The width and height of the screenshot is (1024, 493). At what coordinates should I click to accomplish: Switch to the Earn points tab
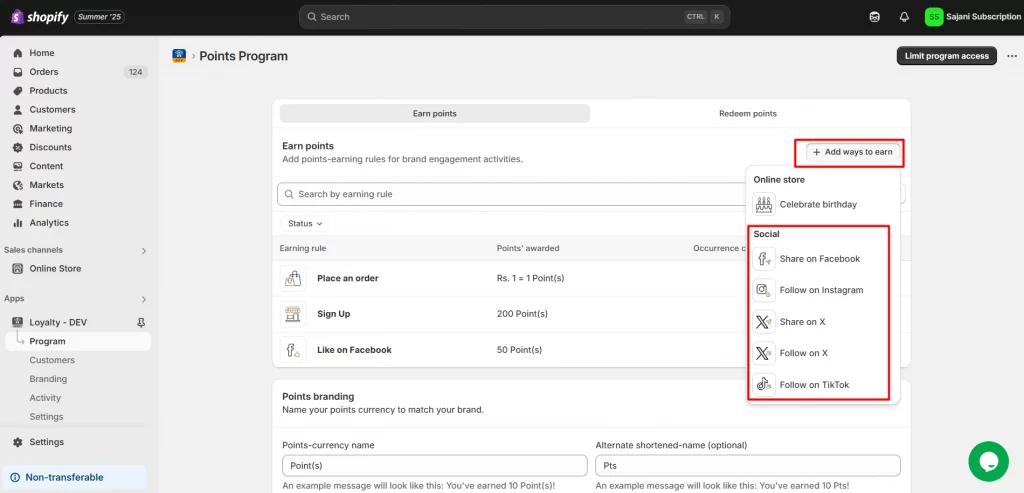coord(435,114)
